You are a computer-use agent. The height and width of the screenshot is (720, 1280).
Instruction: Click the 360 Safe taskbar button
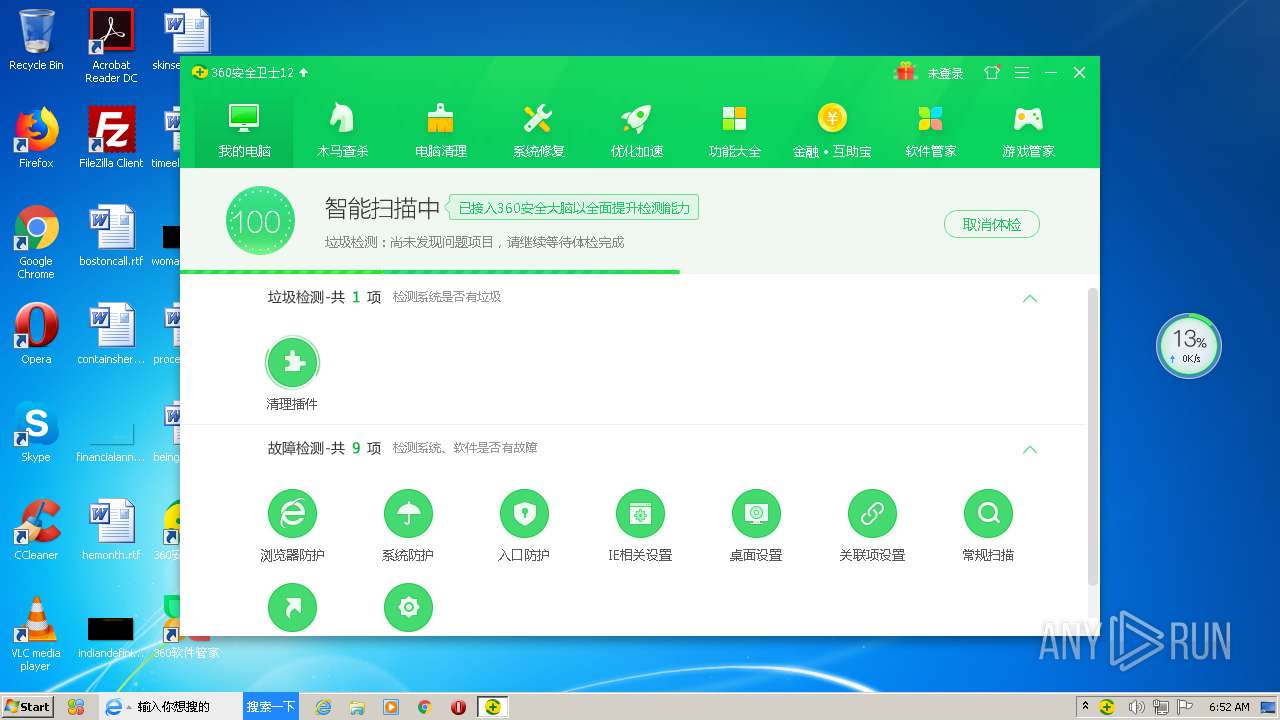coord(492,707)
